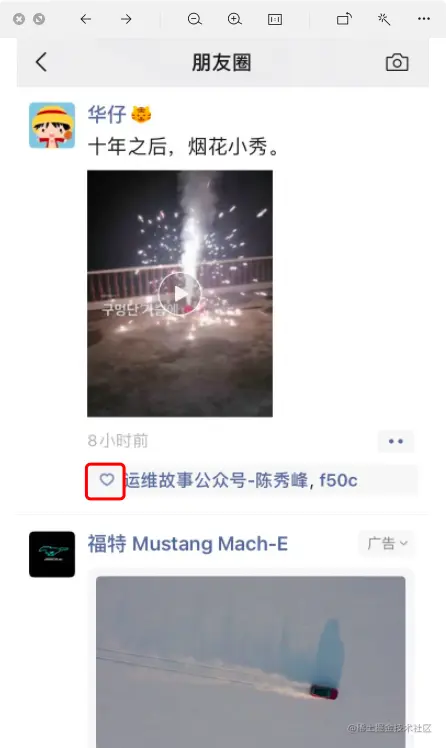Screen dimensions: 446x748
Task: Open f50c liker profile link
Action: pos(338,480)
